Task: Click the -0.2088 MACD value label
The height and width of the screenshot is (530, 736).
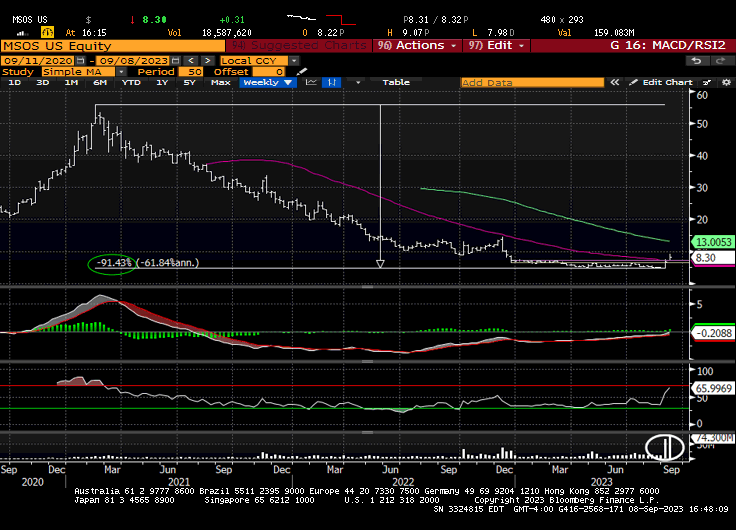Action: click(x=713, y=333)
